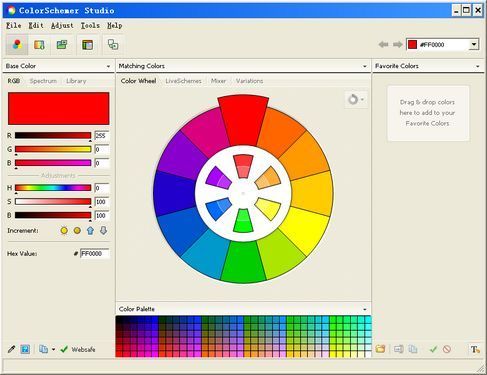Switch to the Spectrum tab
Screen dimensions: 487x375
(x=43, y=81)
